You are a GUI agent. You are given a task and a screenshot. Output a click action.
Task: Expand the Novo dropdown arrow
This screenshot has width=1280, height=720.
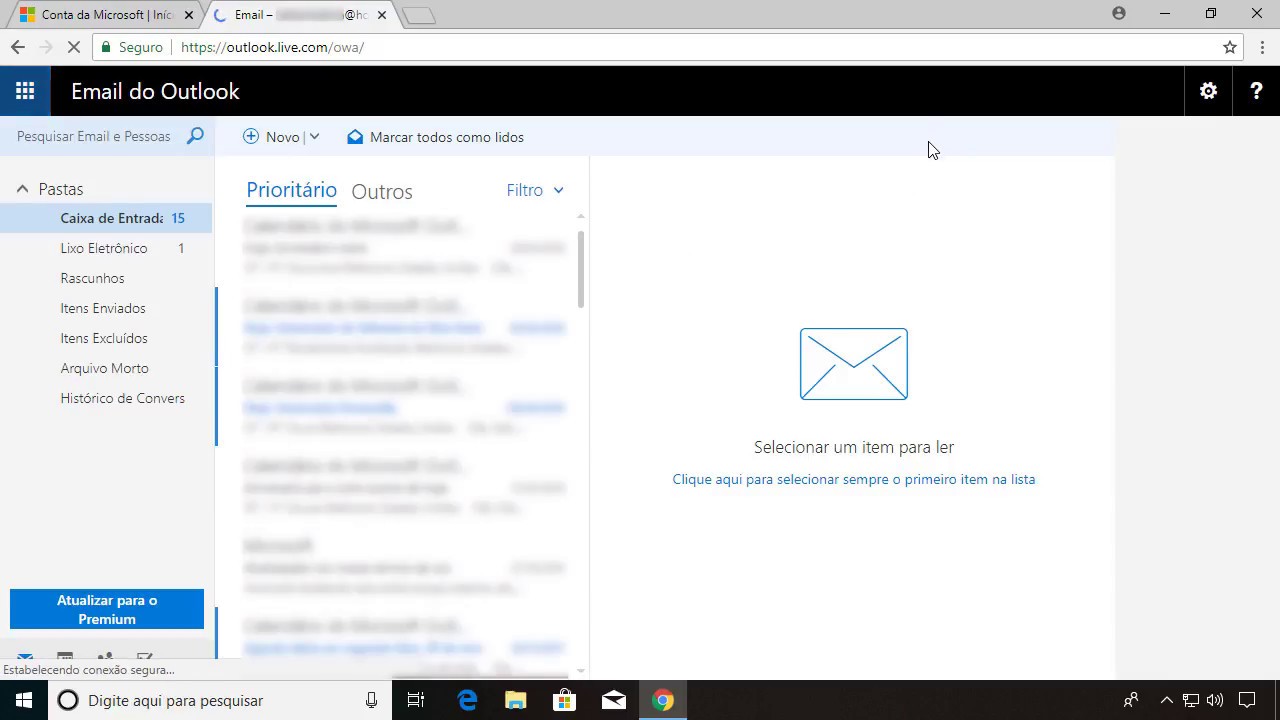point(314,137)
